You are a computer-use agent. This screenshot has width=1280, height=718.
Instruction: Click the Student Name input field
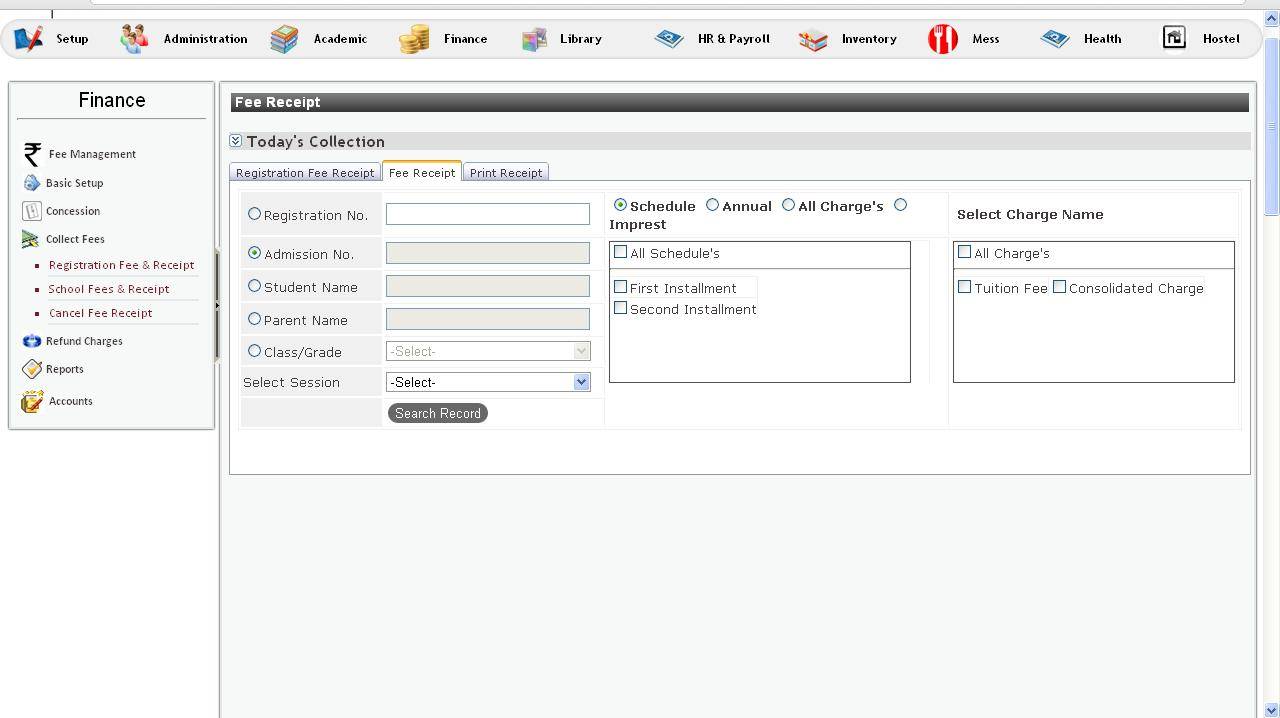pos(488,286)
